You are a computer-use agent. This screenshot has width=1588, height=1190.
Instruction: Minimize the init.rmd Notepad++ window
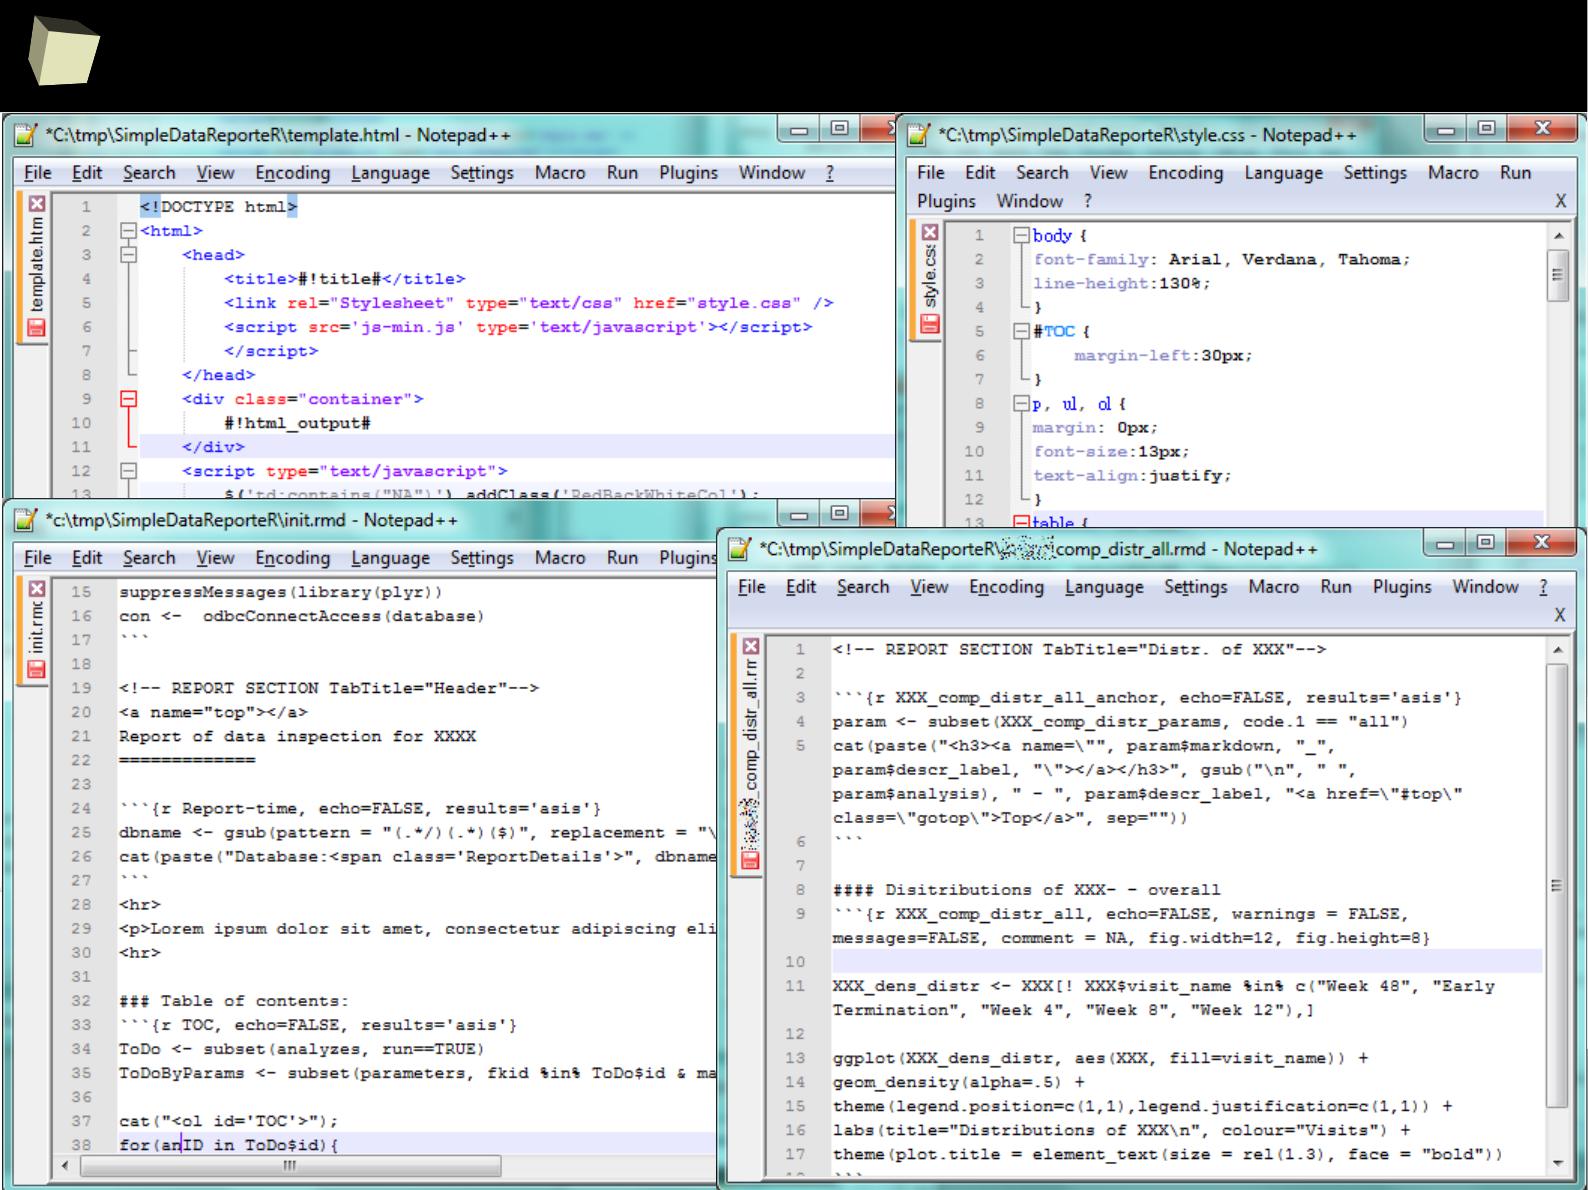pos(798,514)
